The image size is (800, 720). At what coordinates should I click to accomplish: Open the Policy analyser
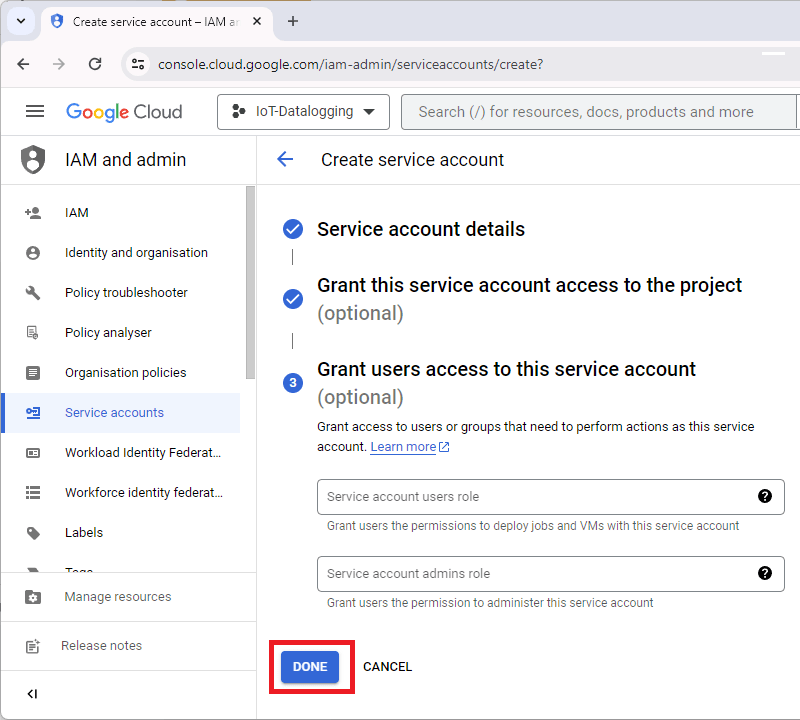point(106,332)
